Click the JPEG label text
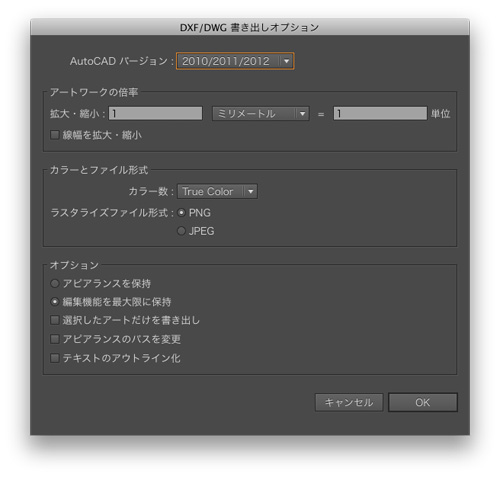 point(202,231)
